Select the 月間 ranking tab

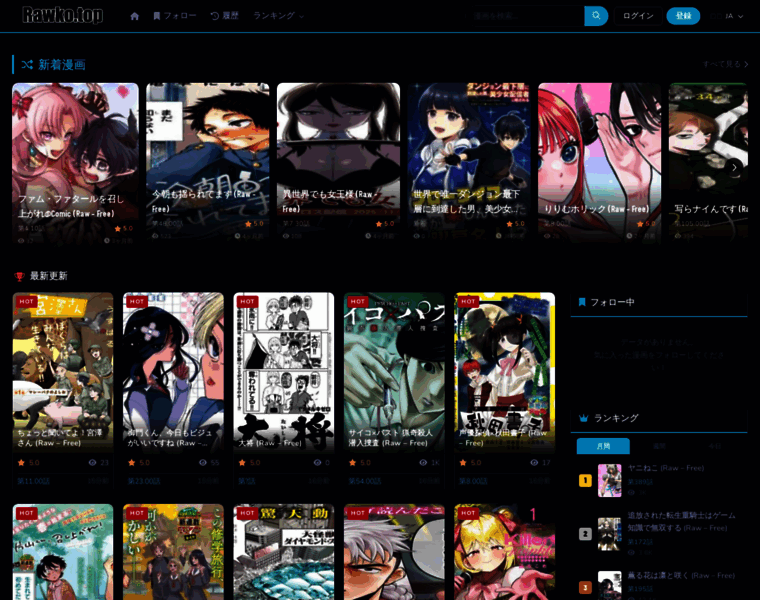pos(603,446)
